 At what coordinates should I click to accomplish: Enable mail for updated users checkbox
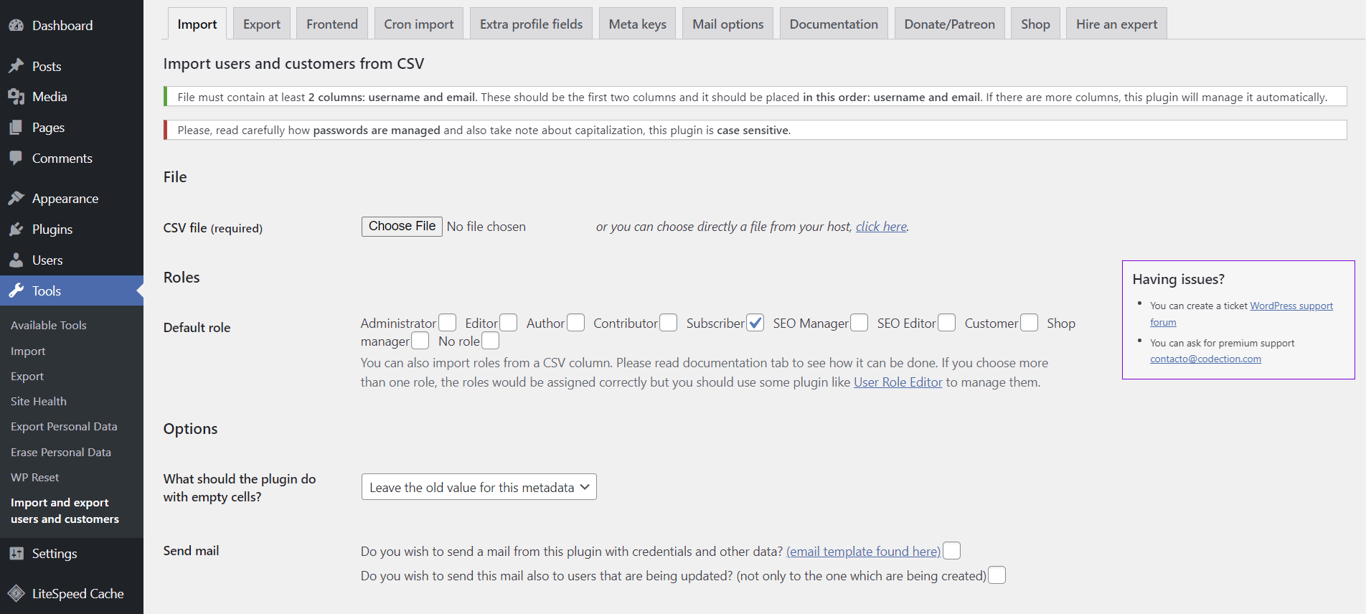tap(997, 574)
